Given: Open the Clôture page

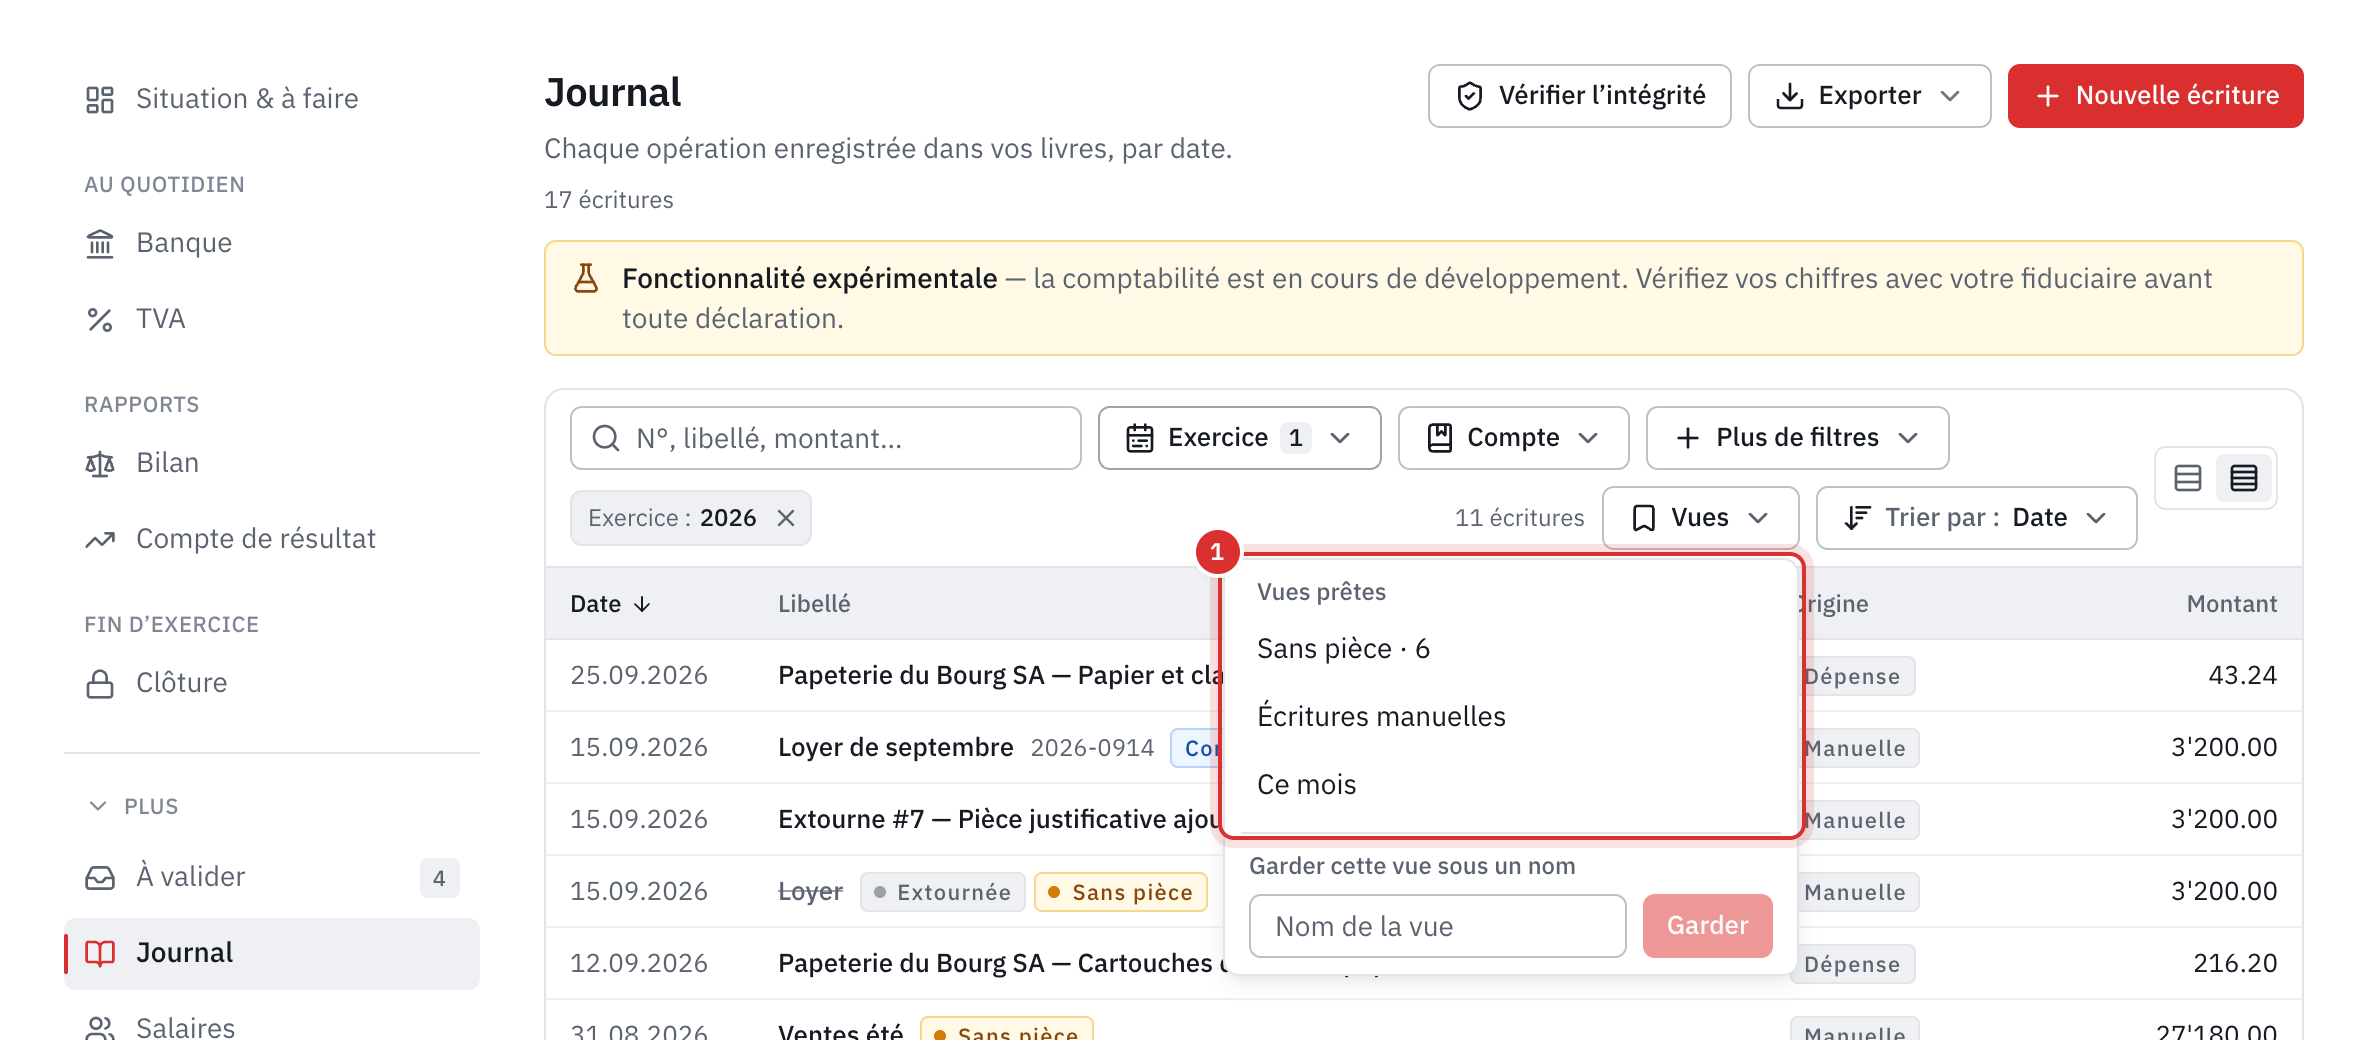Looking at the screenshot, I should pos(272,682).
